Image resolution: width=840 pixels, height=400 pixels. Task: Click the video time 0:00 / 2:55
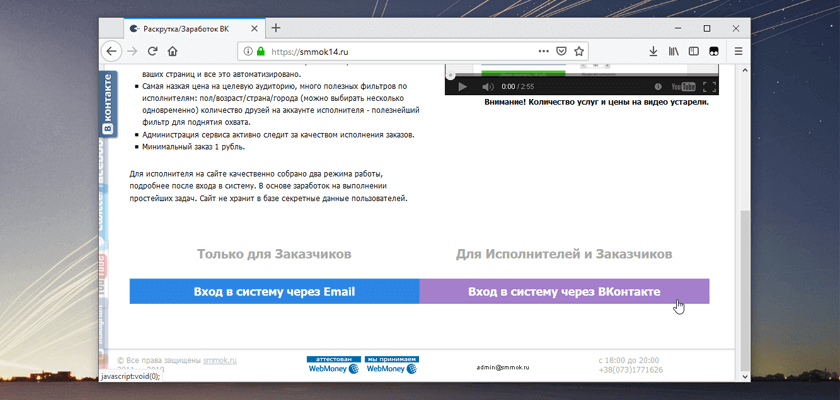click(518, 87)
